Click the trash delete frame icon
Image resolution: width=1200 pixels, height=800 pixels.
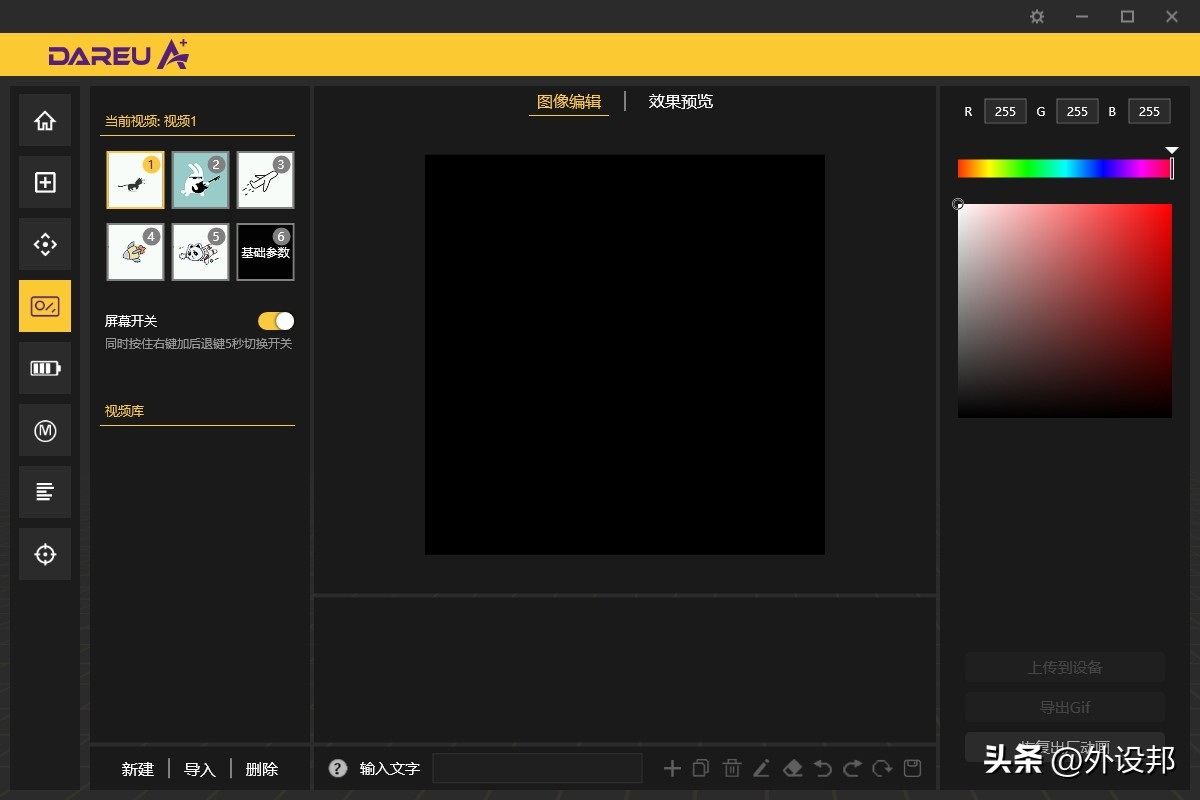pyautogui.click(x=732, y=768)
